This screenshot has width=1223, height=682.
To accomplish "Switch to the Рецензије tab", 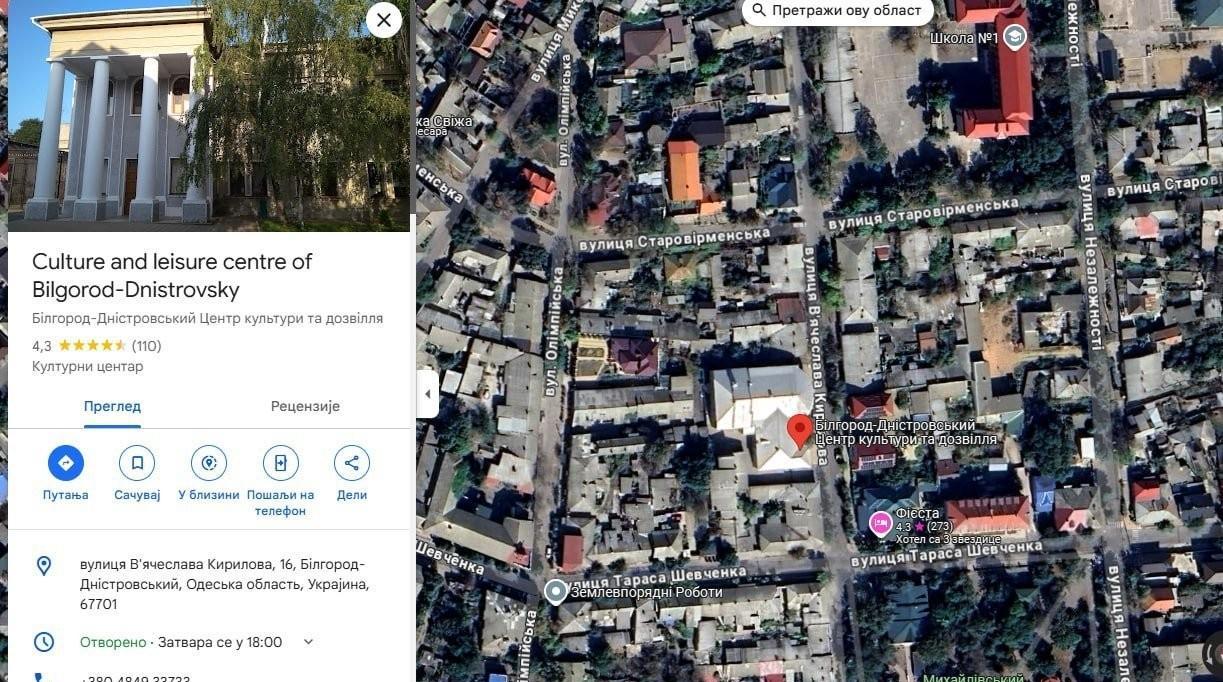I will 305,406.
